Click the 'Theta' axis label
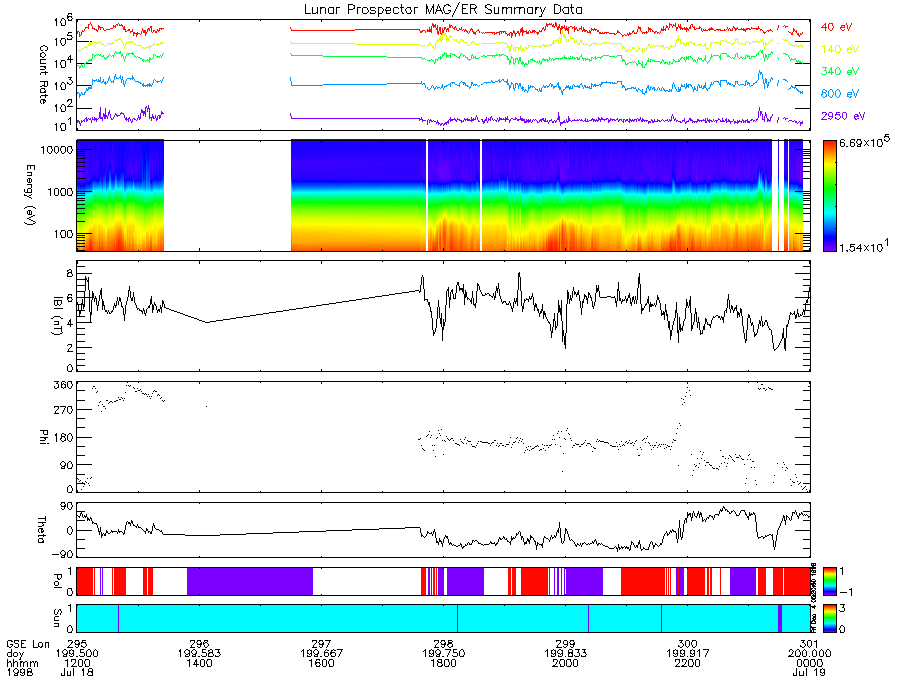The width and height of the screenshot is (900, 700). tap(41, 529)
